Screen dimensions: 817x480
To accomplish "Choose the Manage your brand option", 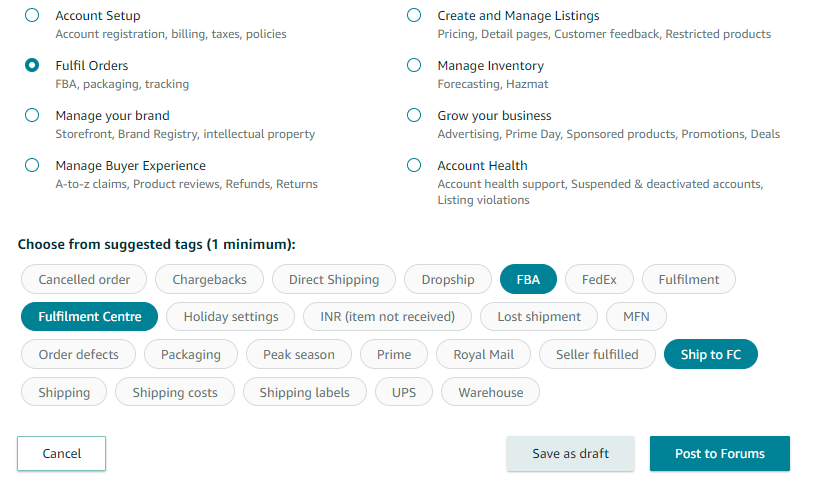I will coord(32,115).
